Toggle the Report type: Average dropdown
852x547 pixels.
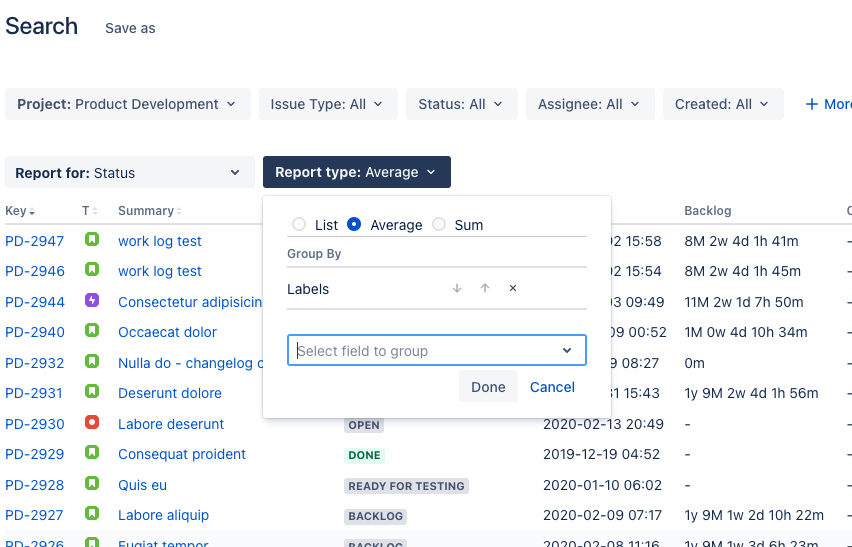pyautogui.click(x=357, y=172)
